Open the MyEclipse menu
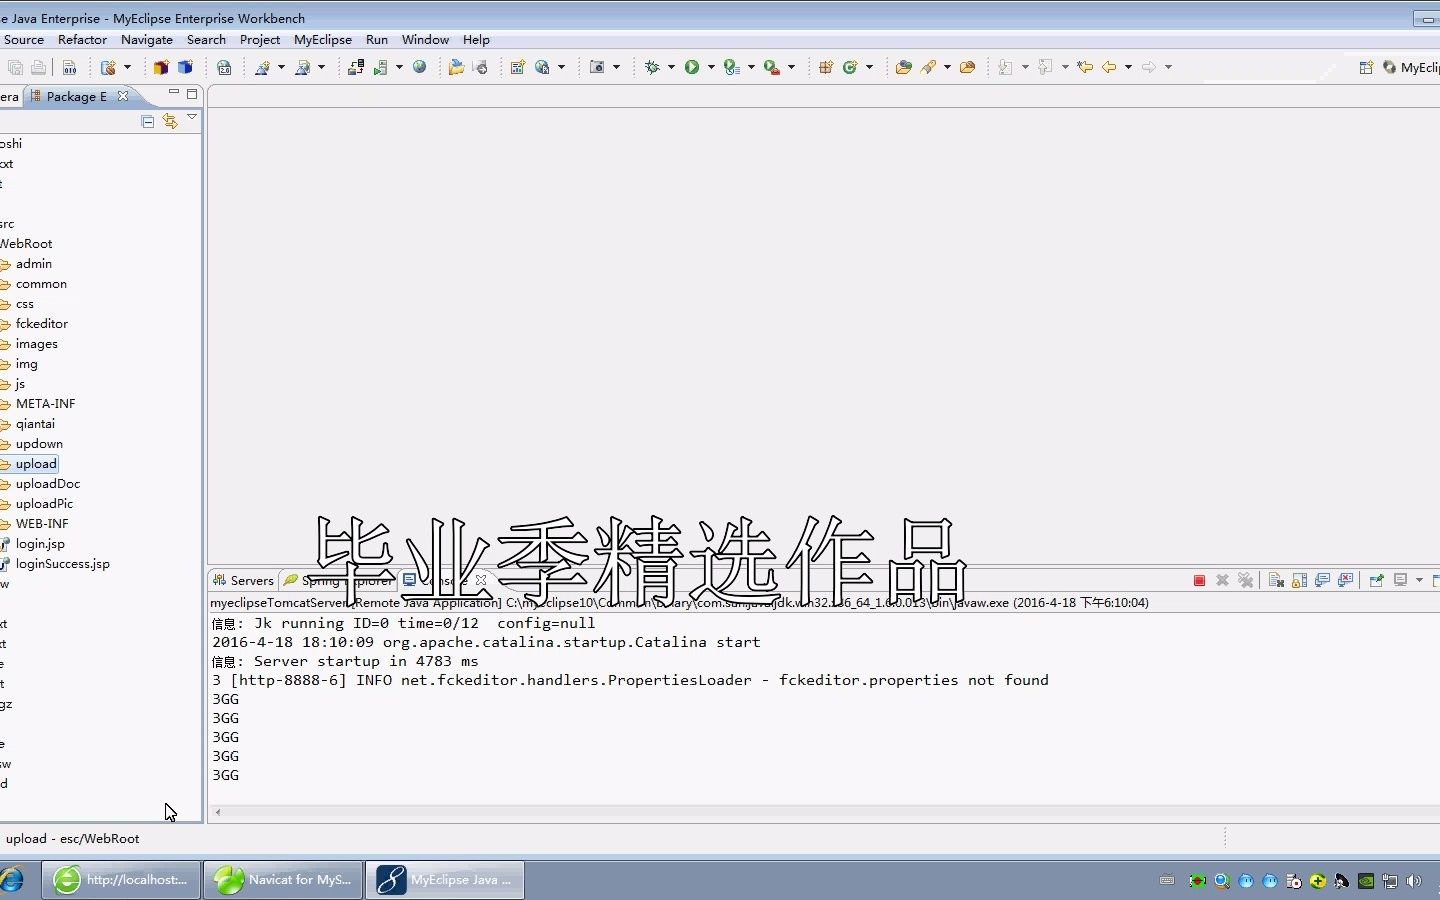The height and width of the screenshot is (900, 1440). pyautogui.click(x=323, y=40)
